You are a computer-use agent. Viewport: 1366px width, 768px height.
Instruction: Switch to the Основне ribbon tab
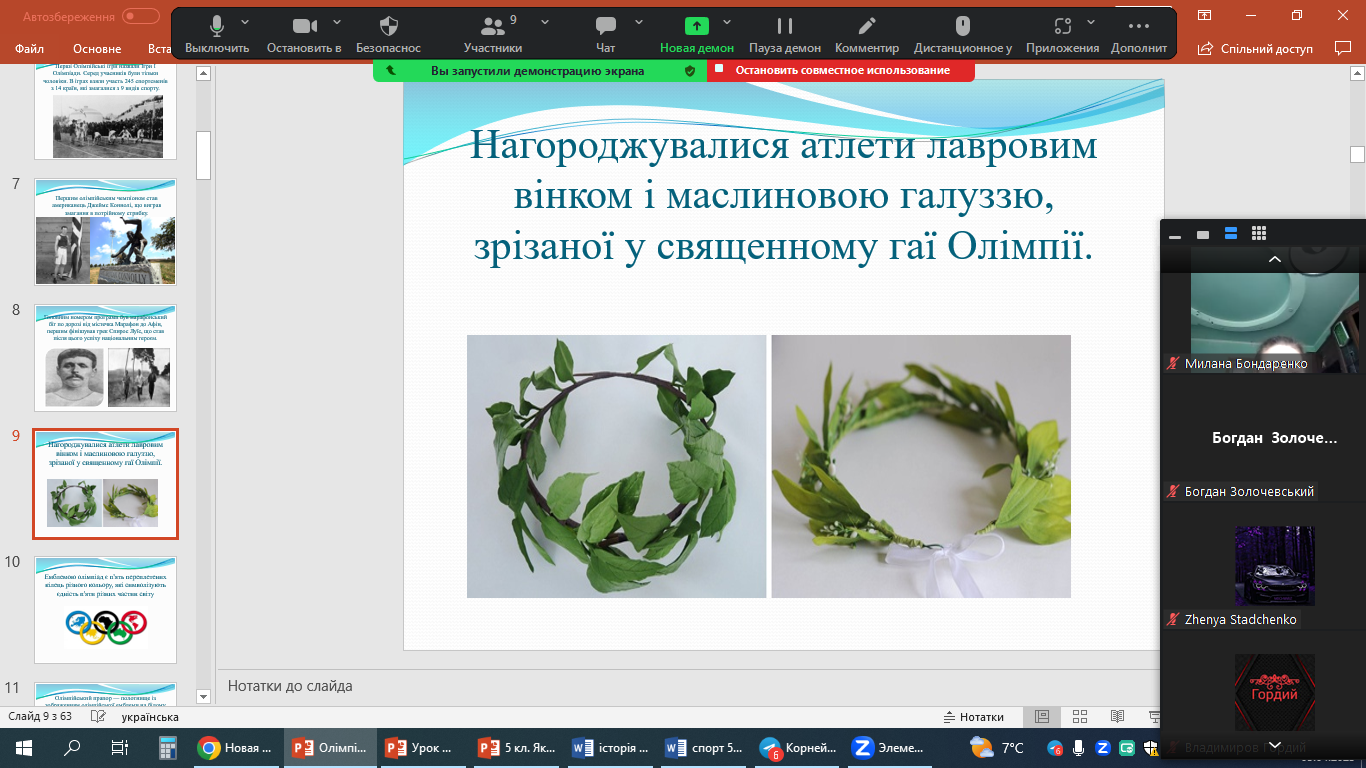click(97, 48)
